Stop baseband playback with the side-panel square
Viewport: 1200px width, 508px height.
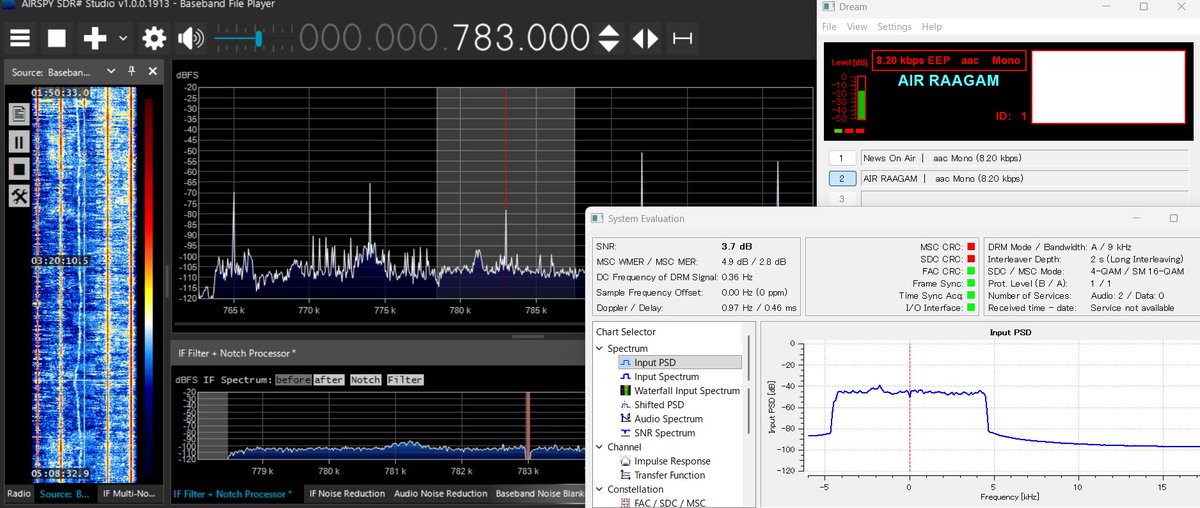(18, 169)
